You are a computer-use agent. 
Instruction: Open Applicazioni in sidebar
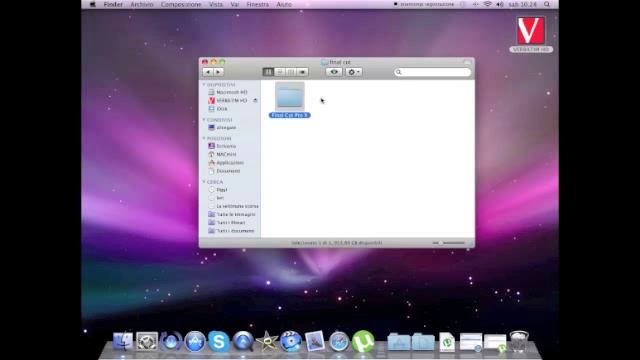coord(231,162)
